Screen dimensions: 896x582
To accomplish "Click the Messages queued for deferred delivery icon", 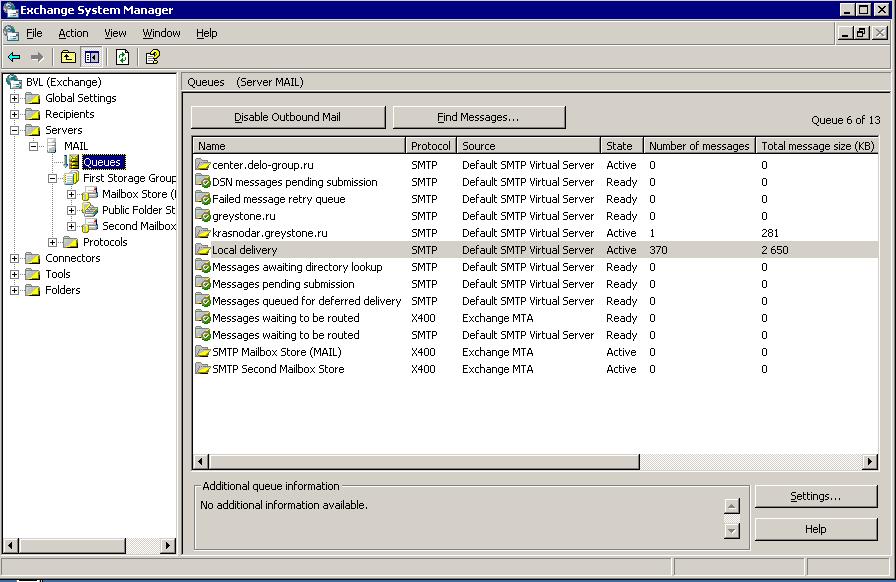I will click(202, 301).
